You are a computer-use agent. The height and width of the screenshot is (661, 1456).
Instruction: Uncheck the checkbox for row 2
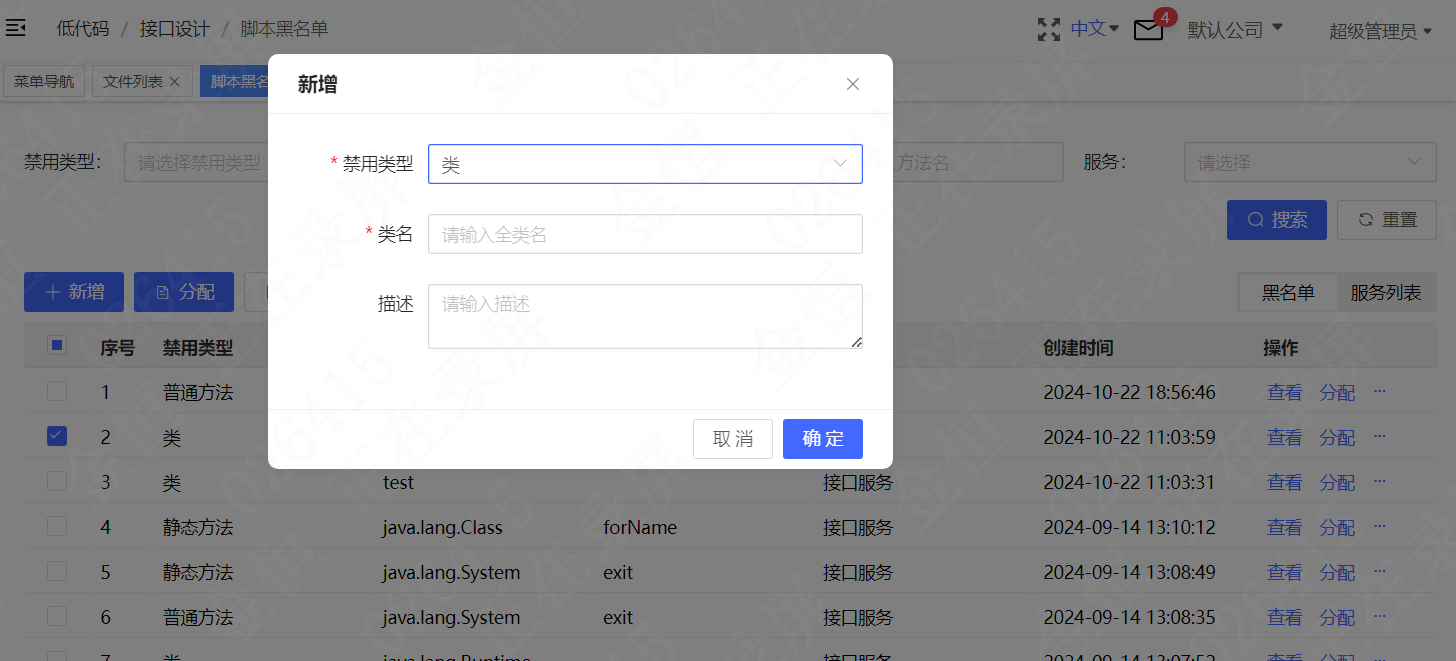click(x=57, y=436)
